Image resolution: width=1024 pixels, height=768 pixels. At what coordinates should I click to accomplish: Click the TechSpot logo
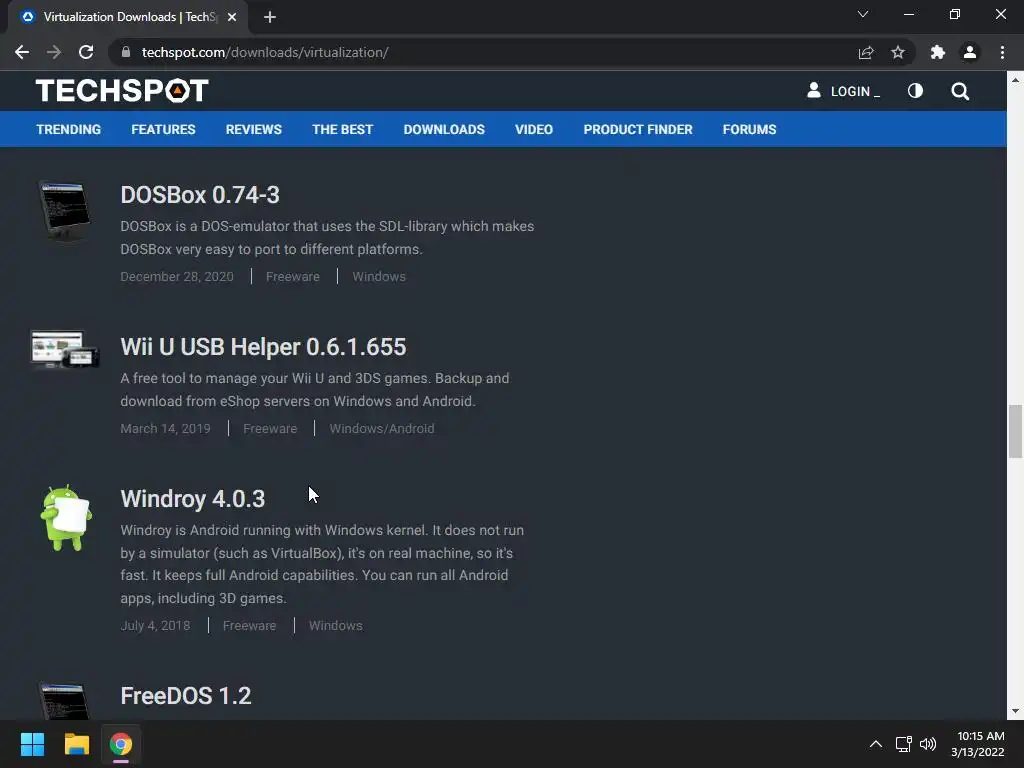click(x=122, y=91)
